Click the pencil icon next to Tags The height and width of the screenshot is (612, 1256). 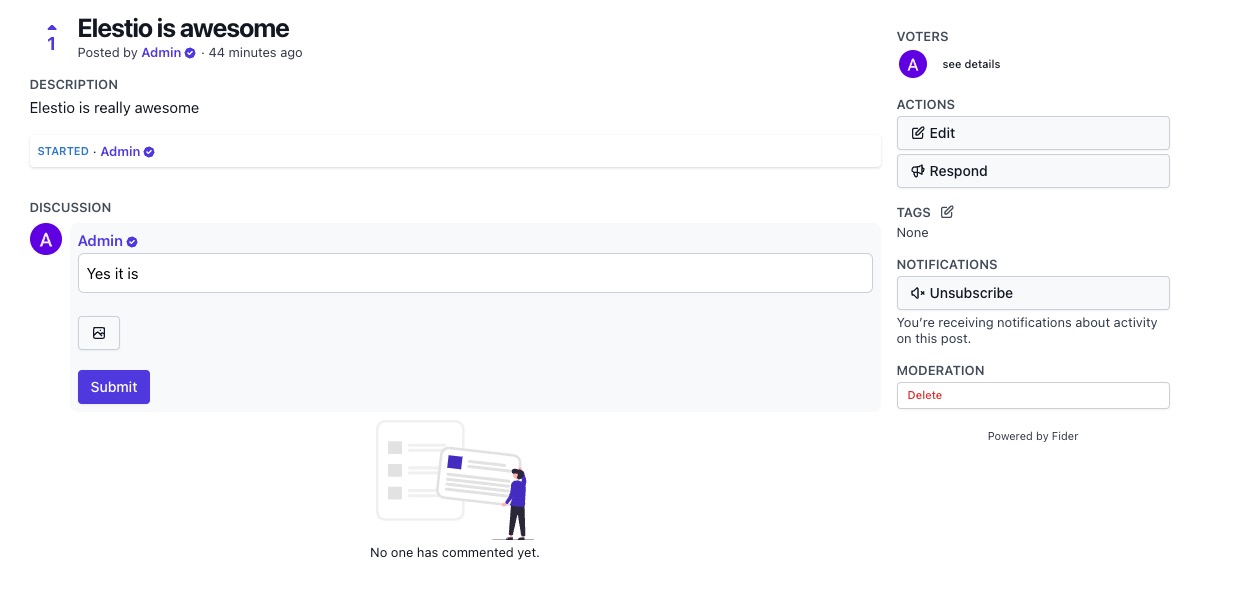[x=946, y=211]
